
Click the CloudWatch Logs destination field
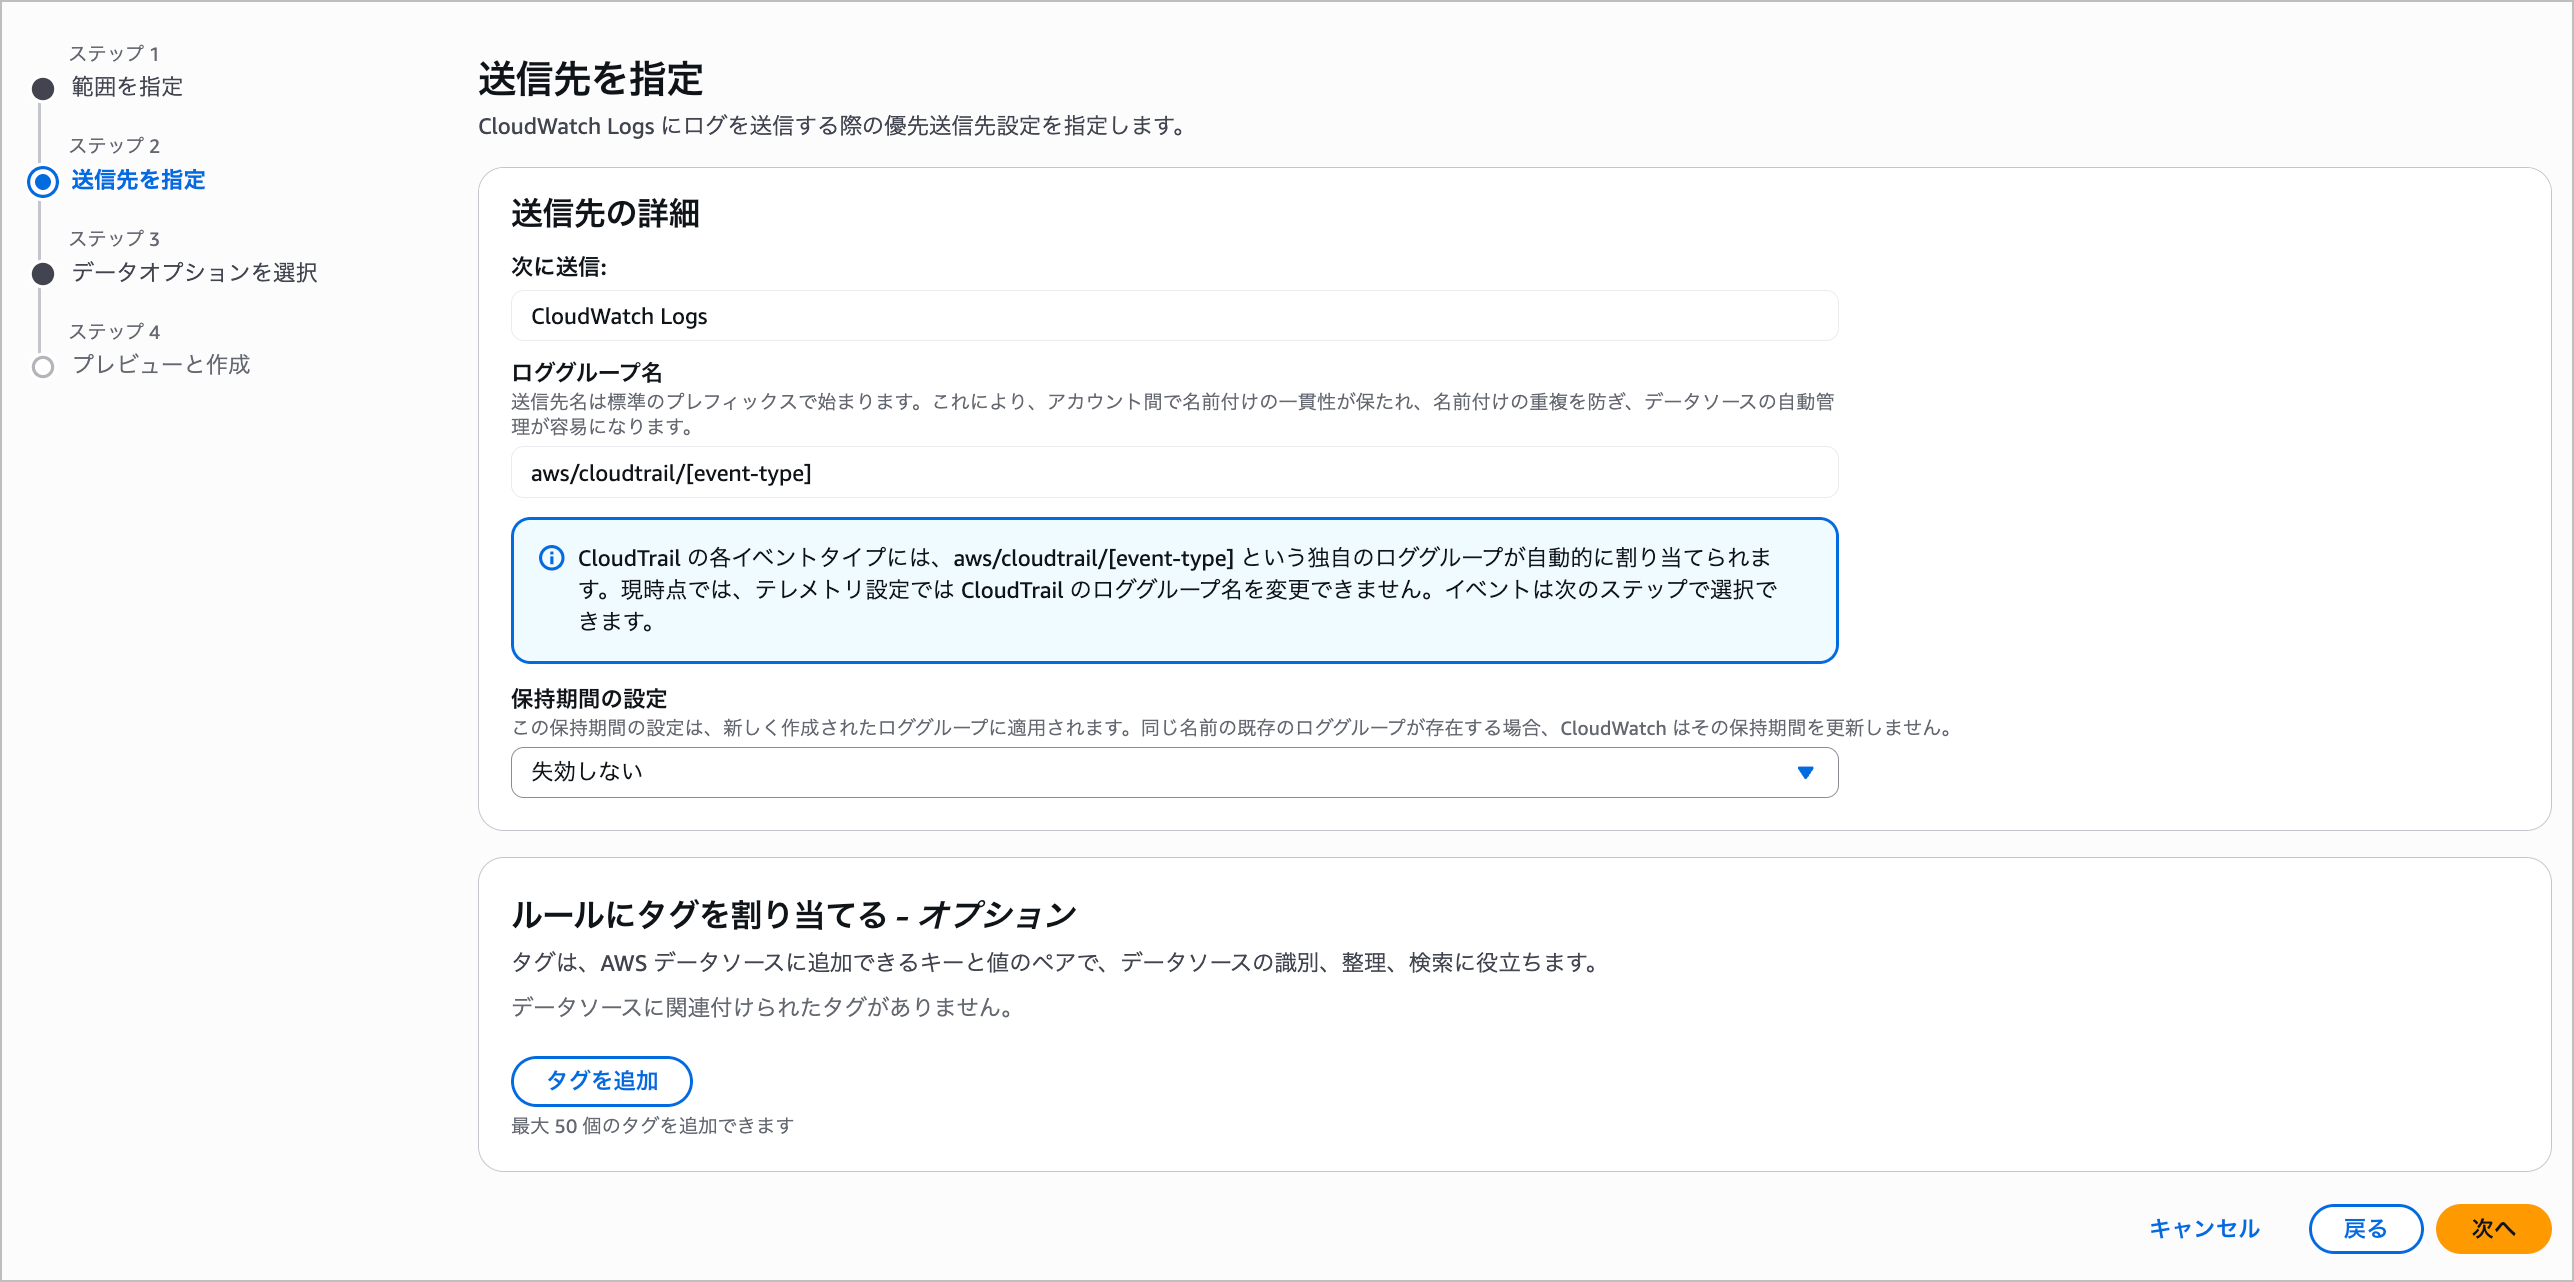(1174, 316)
